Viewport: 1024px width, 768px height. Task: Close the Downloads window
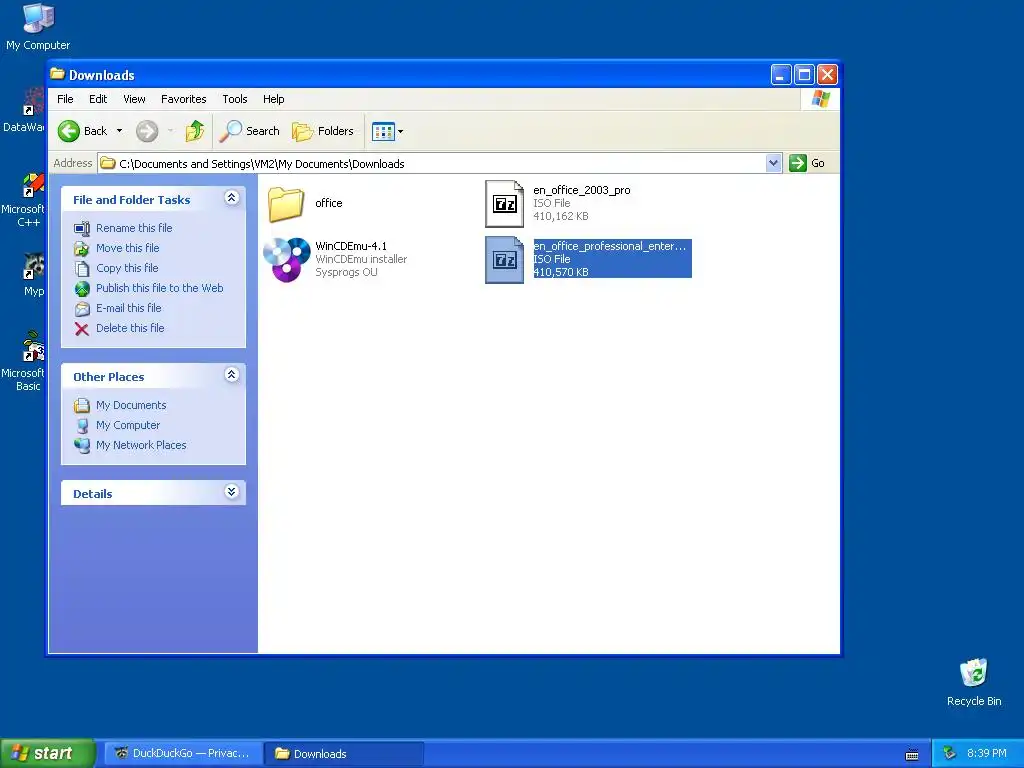[x=827, y=74]
